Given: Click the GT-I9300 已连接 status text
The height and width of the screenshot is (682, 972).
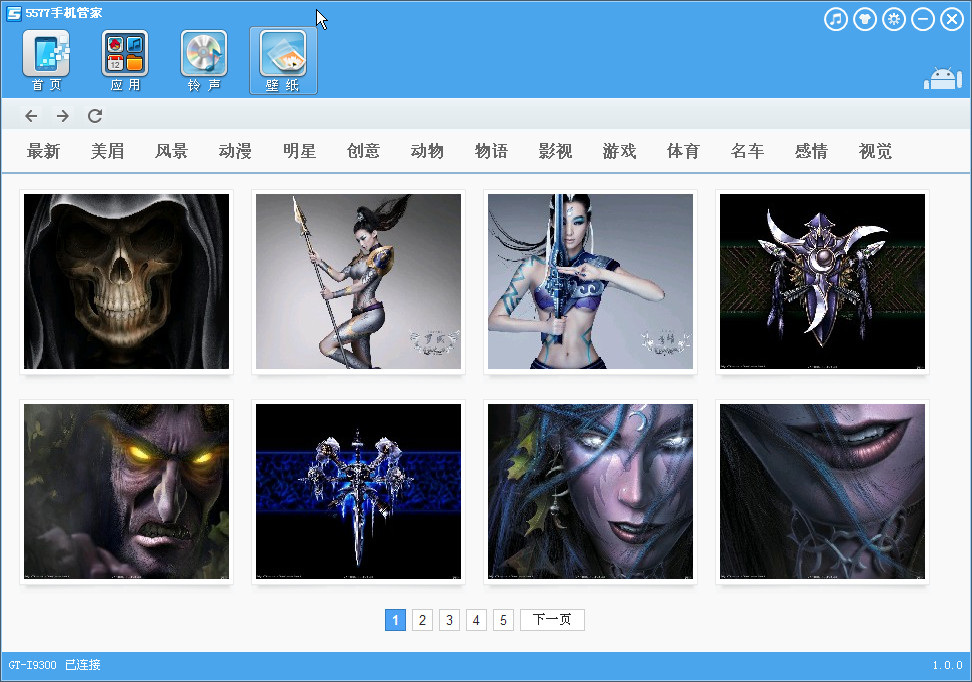Looking at the screenshot, I should [55, 665].
